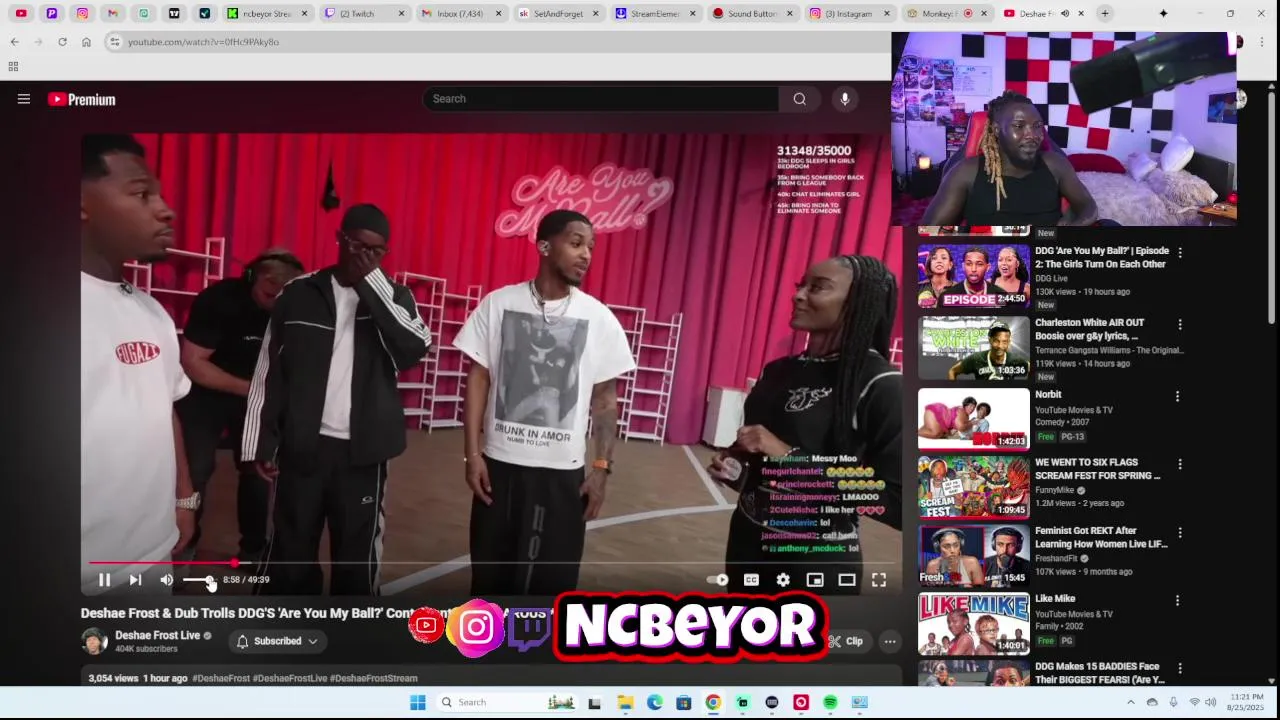Go back in browser history
The height and width of the screenshot is (720, 1280).
(x=14, y=42)
